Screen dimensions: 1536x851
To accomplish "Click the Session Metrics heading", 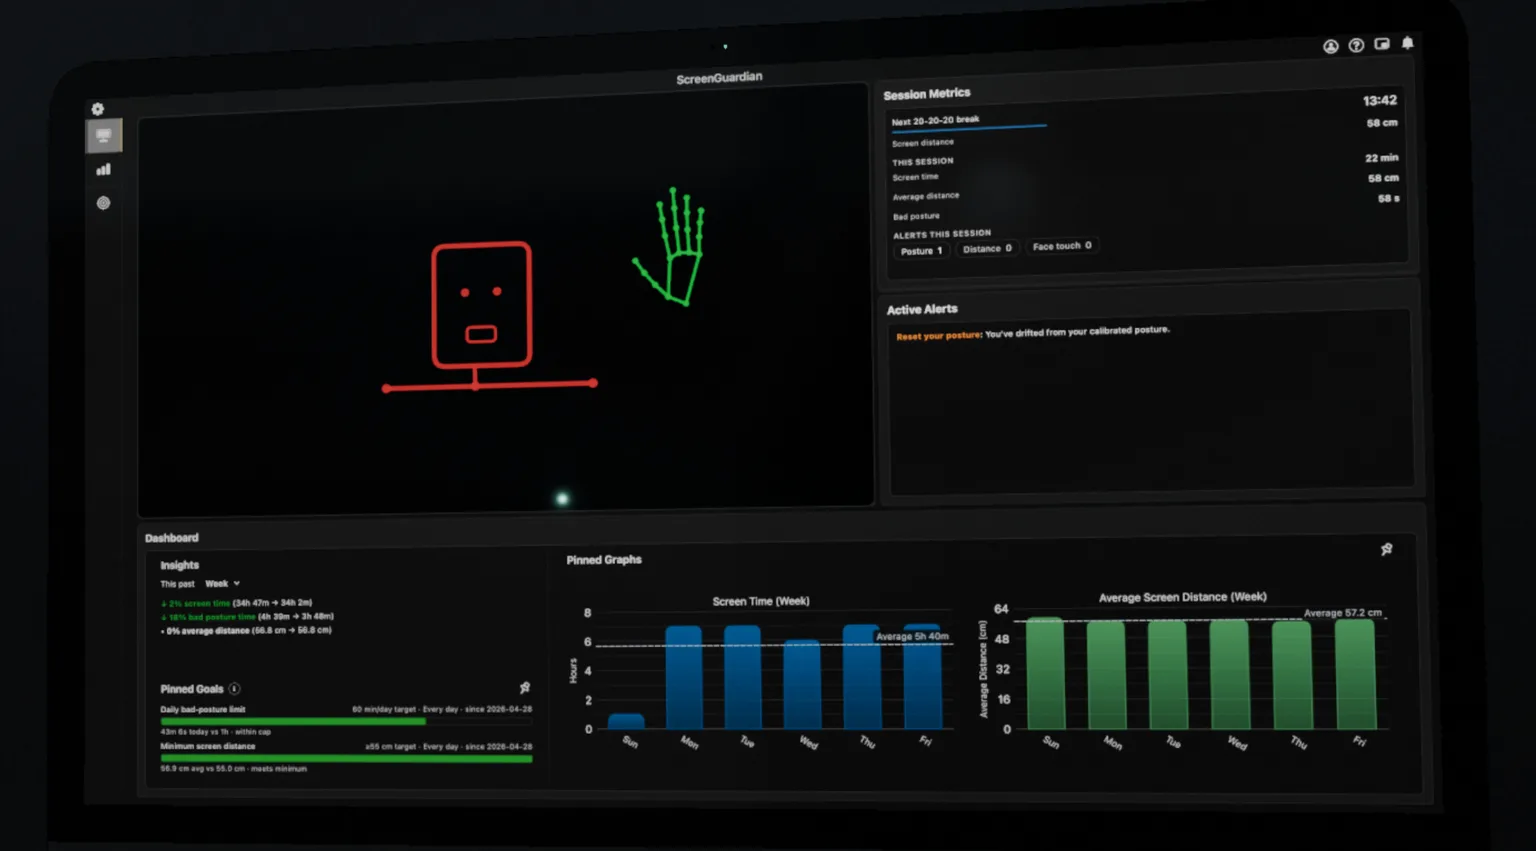I will 926,94.
